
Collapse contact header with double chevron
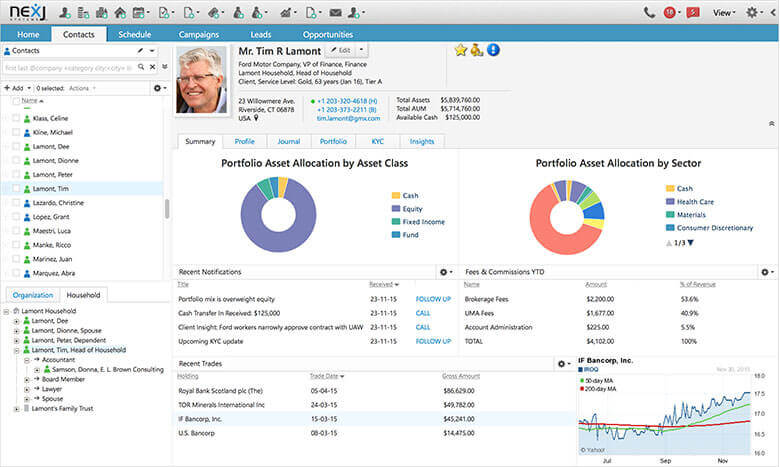click(x=772, y=123)
